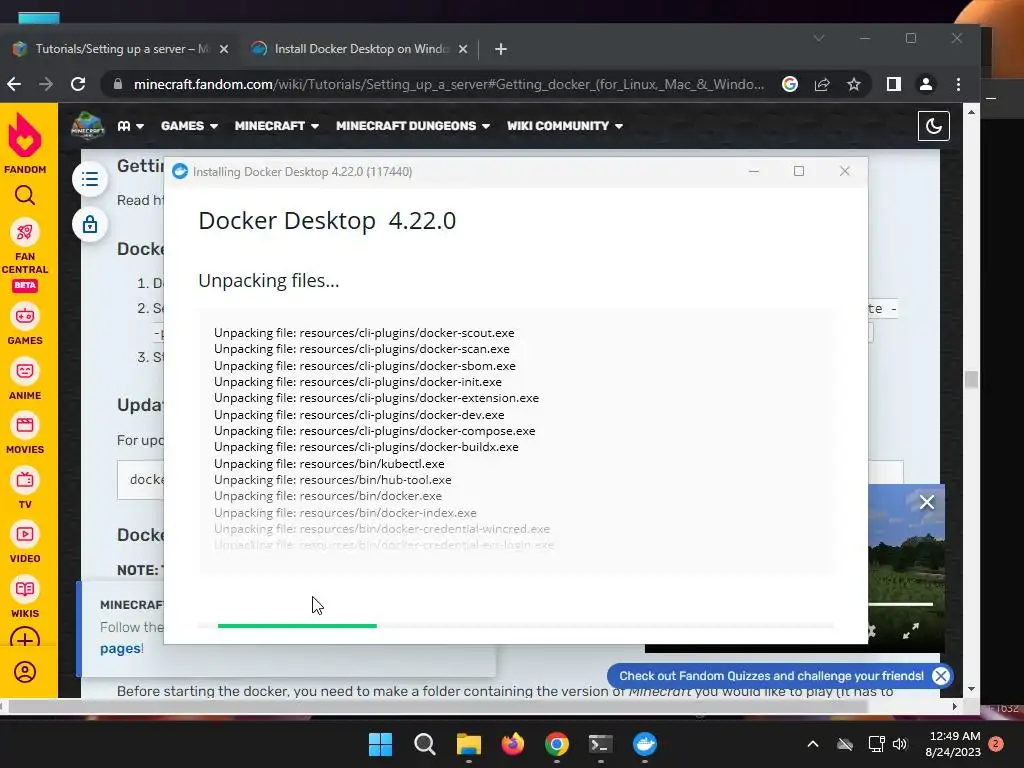Expand the GAMES dropdown menu
This screenshot has width=1024, height=768.
(x=189, y=125)
